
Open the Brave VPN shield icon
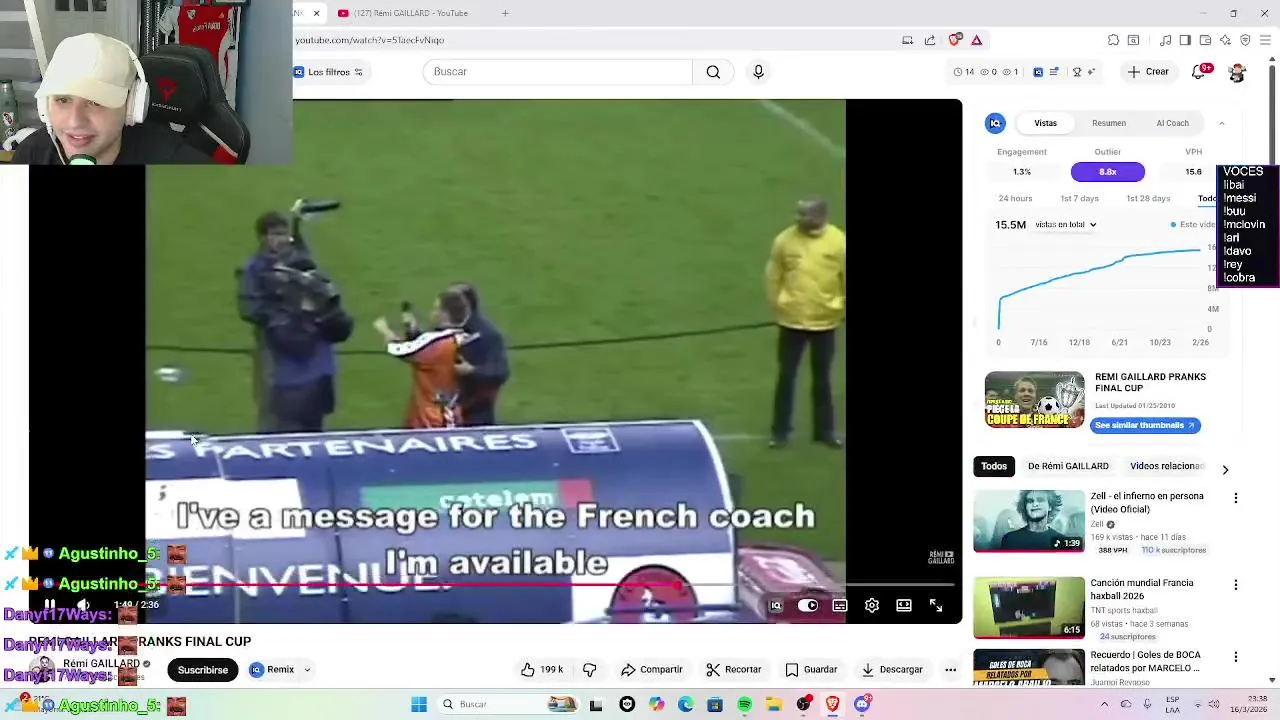click(x=1245, y=40)
